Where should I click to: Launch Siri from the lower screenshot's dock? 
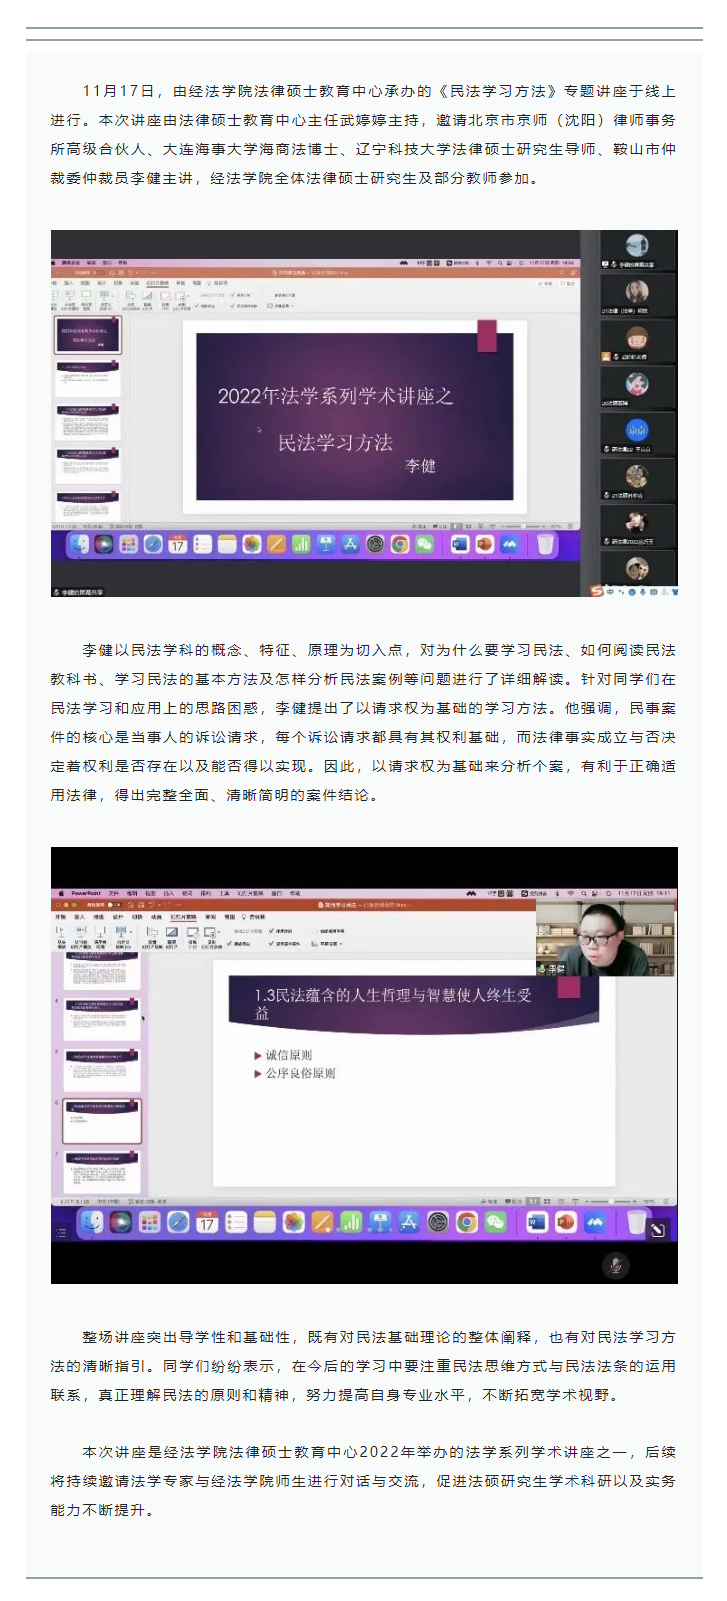(120, 1222)
